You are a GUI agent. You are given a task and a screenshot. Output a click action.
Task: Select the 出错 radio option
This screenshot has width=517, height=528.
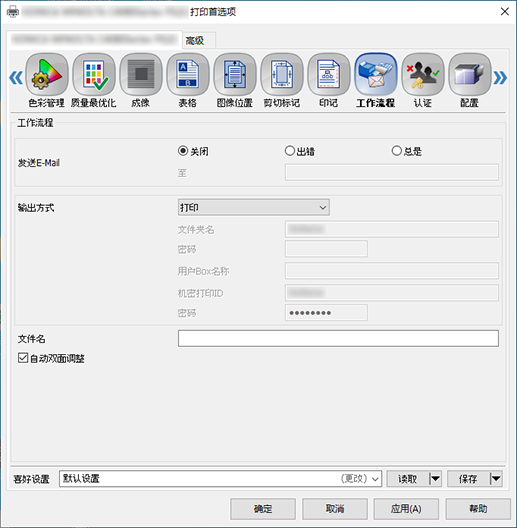pyautogui.click(x=290, y=151)
